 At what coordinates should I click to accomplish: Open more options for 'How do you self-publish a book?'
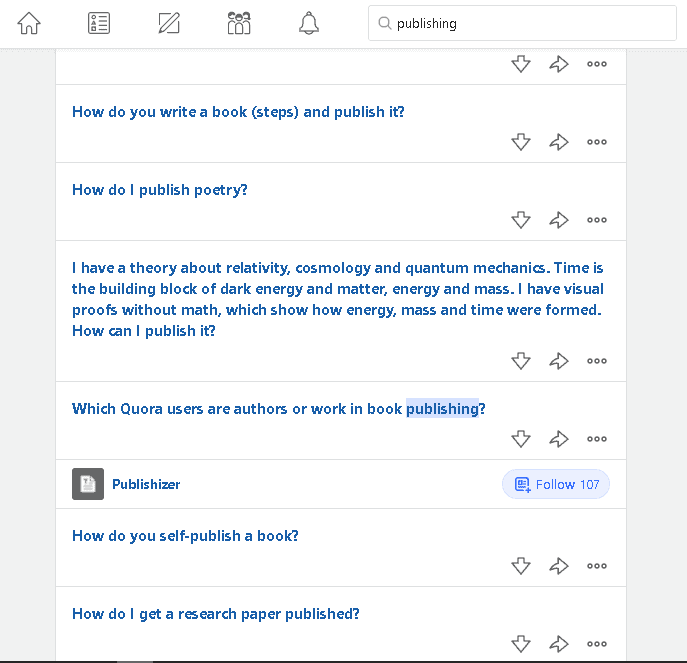tap(597, 566)
